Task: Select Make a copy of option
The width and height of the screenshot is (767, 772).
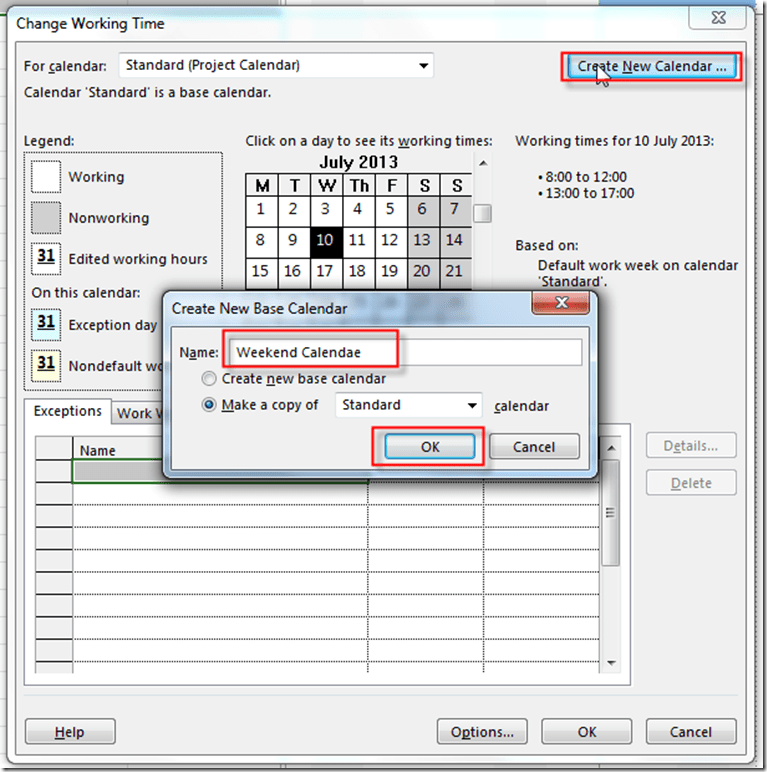Action: 208,405
